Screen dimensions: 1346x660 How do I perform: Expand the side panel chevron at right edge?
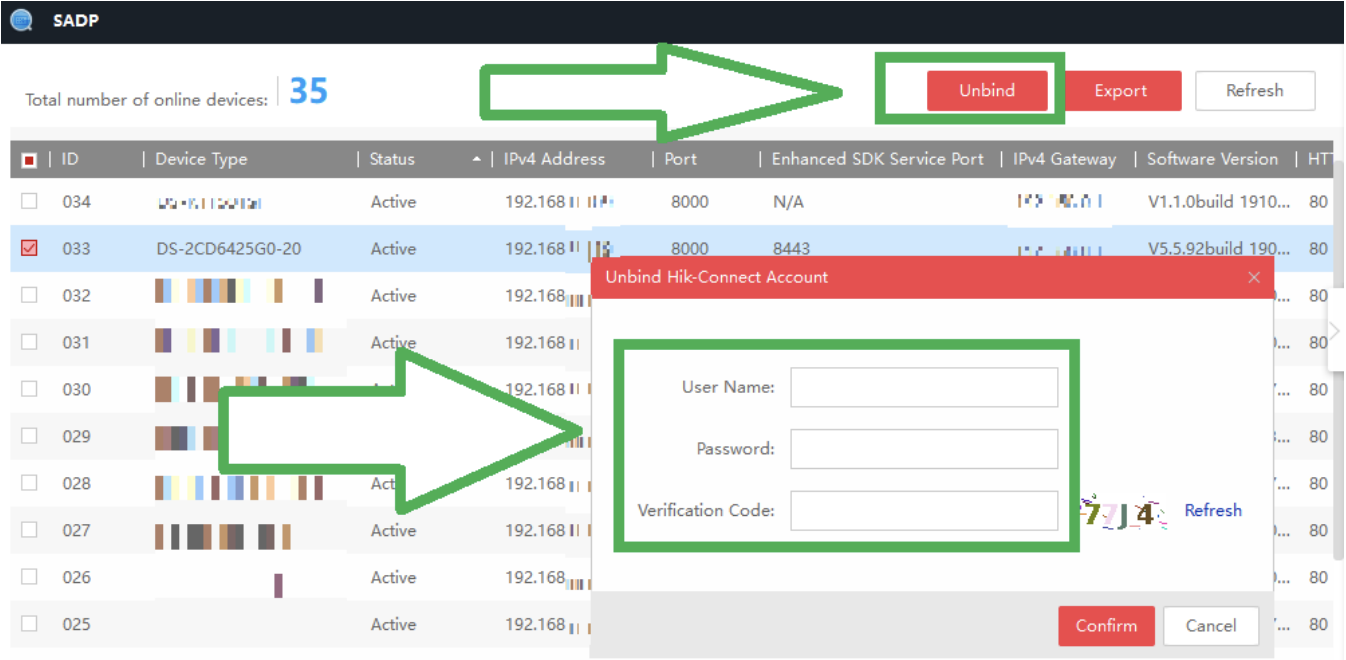[1335, 331]
